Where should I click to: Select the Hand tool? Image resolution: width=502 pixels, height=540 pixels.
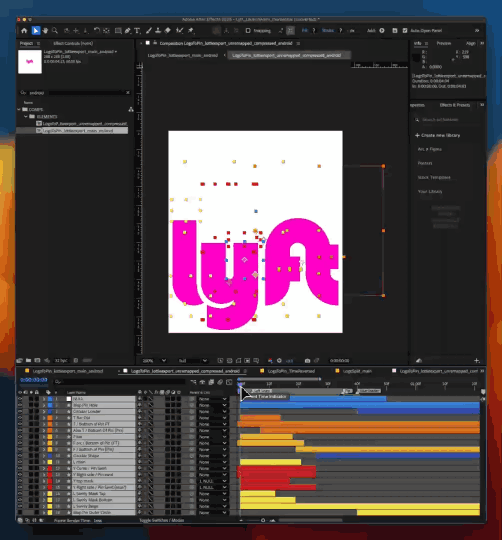(x=45, y=31)
